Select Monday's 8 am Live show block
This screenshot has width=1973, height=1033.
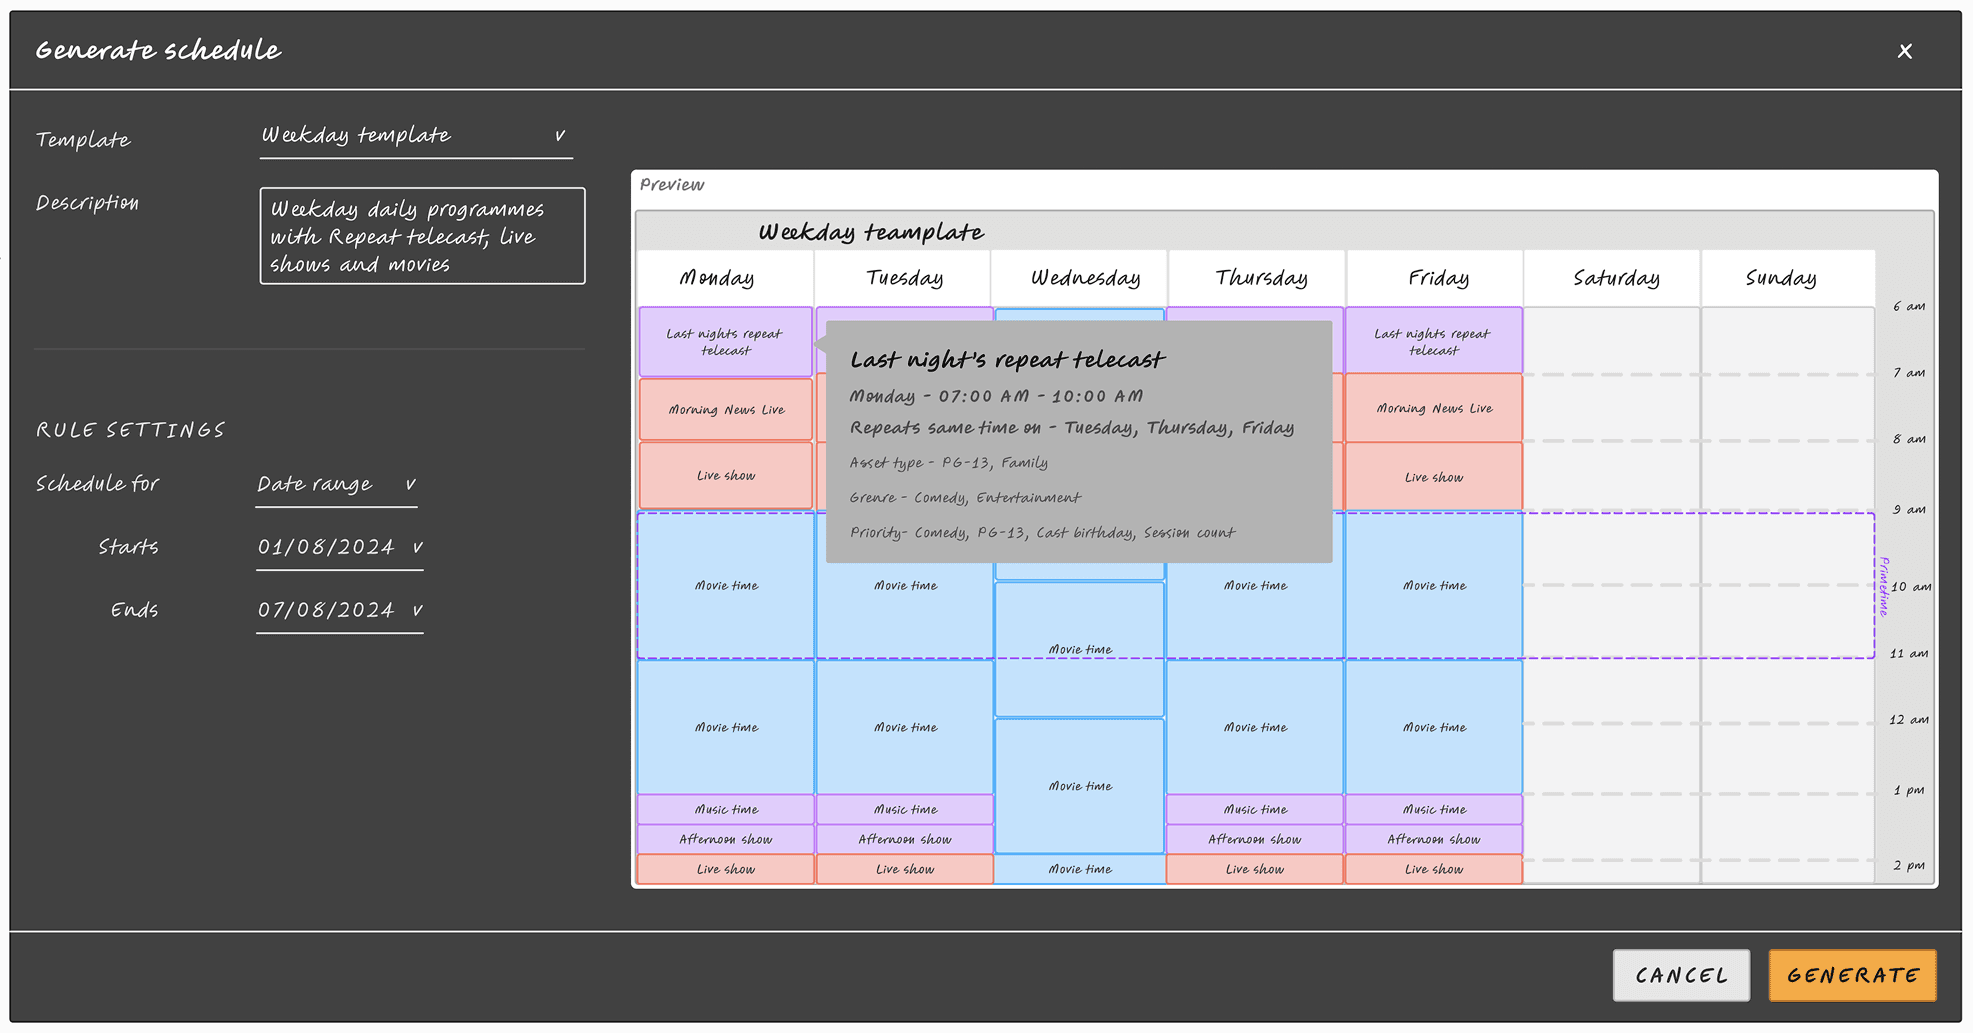[x=725, y=476]
